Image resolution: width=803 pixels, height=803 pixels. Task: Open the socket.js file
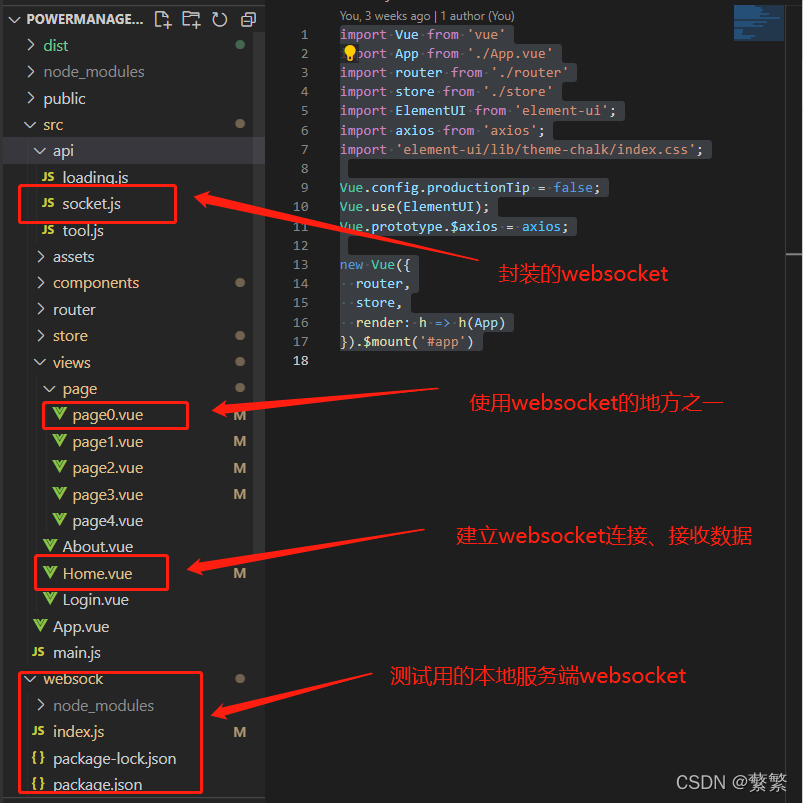[x=91, y=204]
